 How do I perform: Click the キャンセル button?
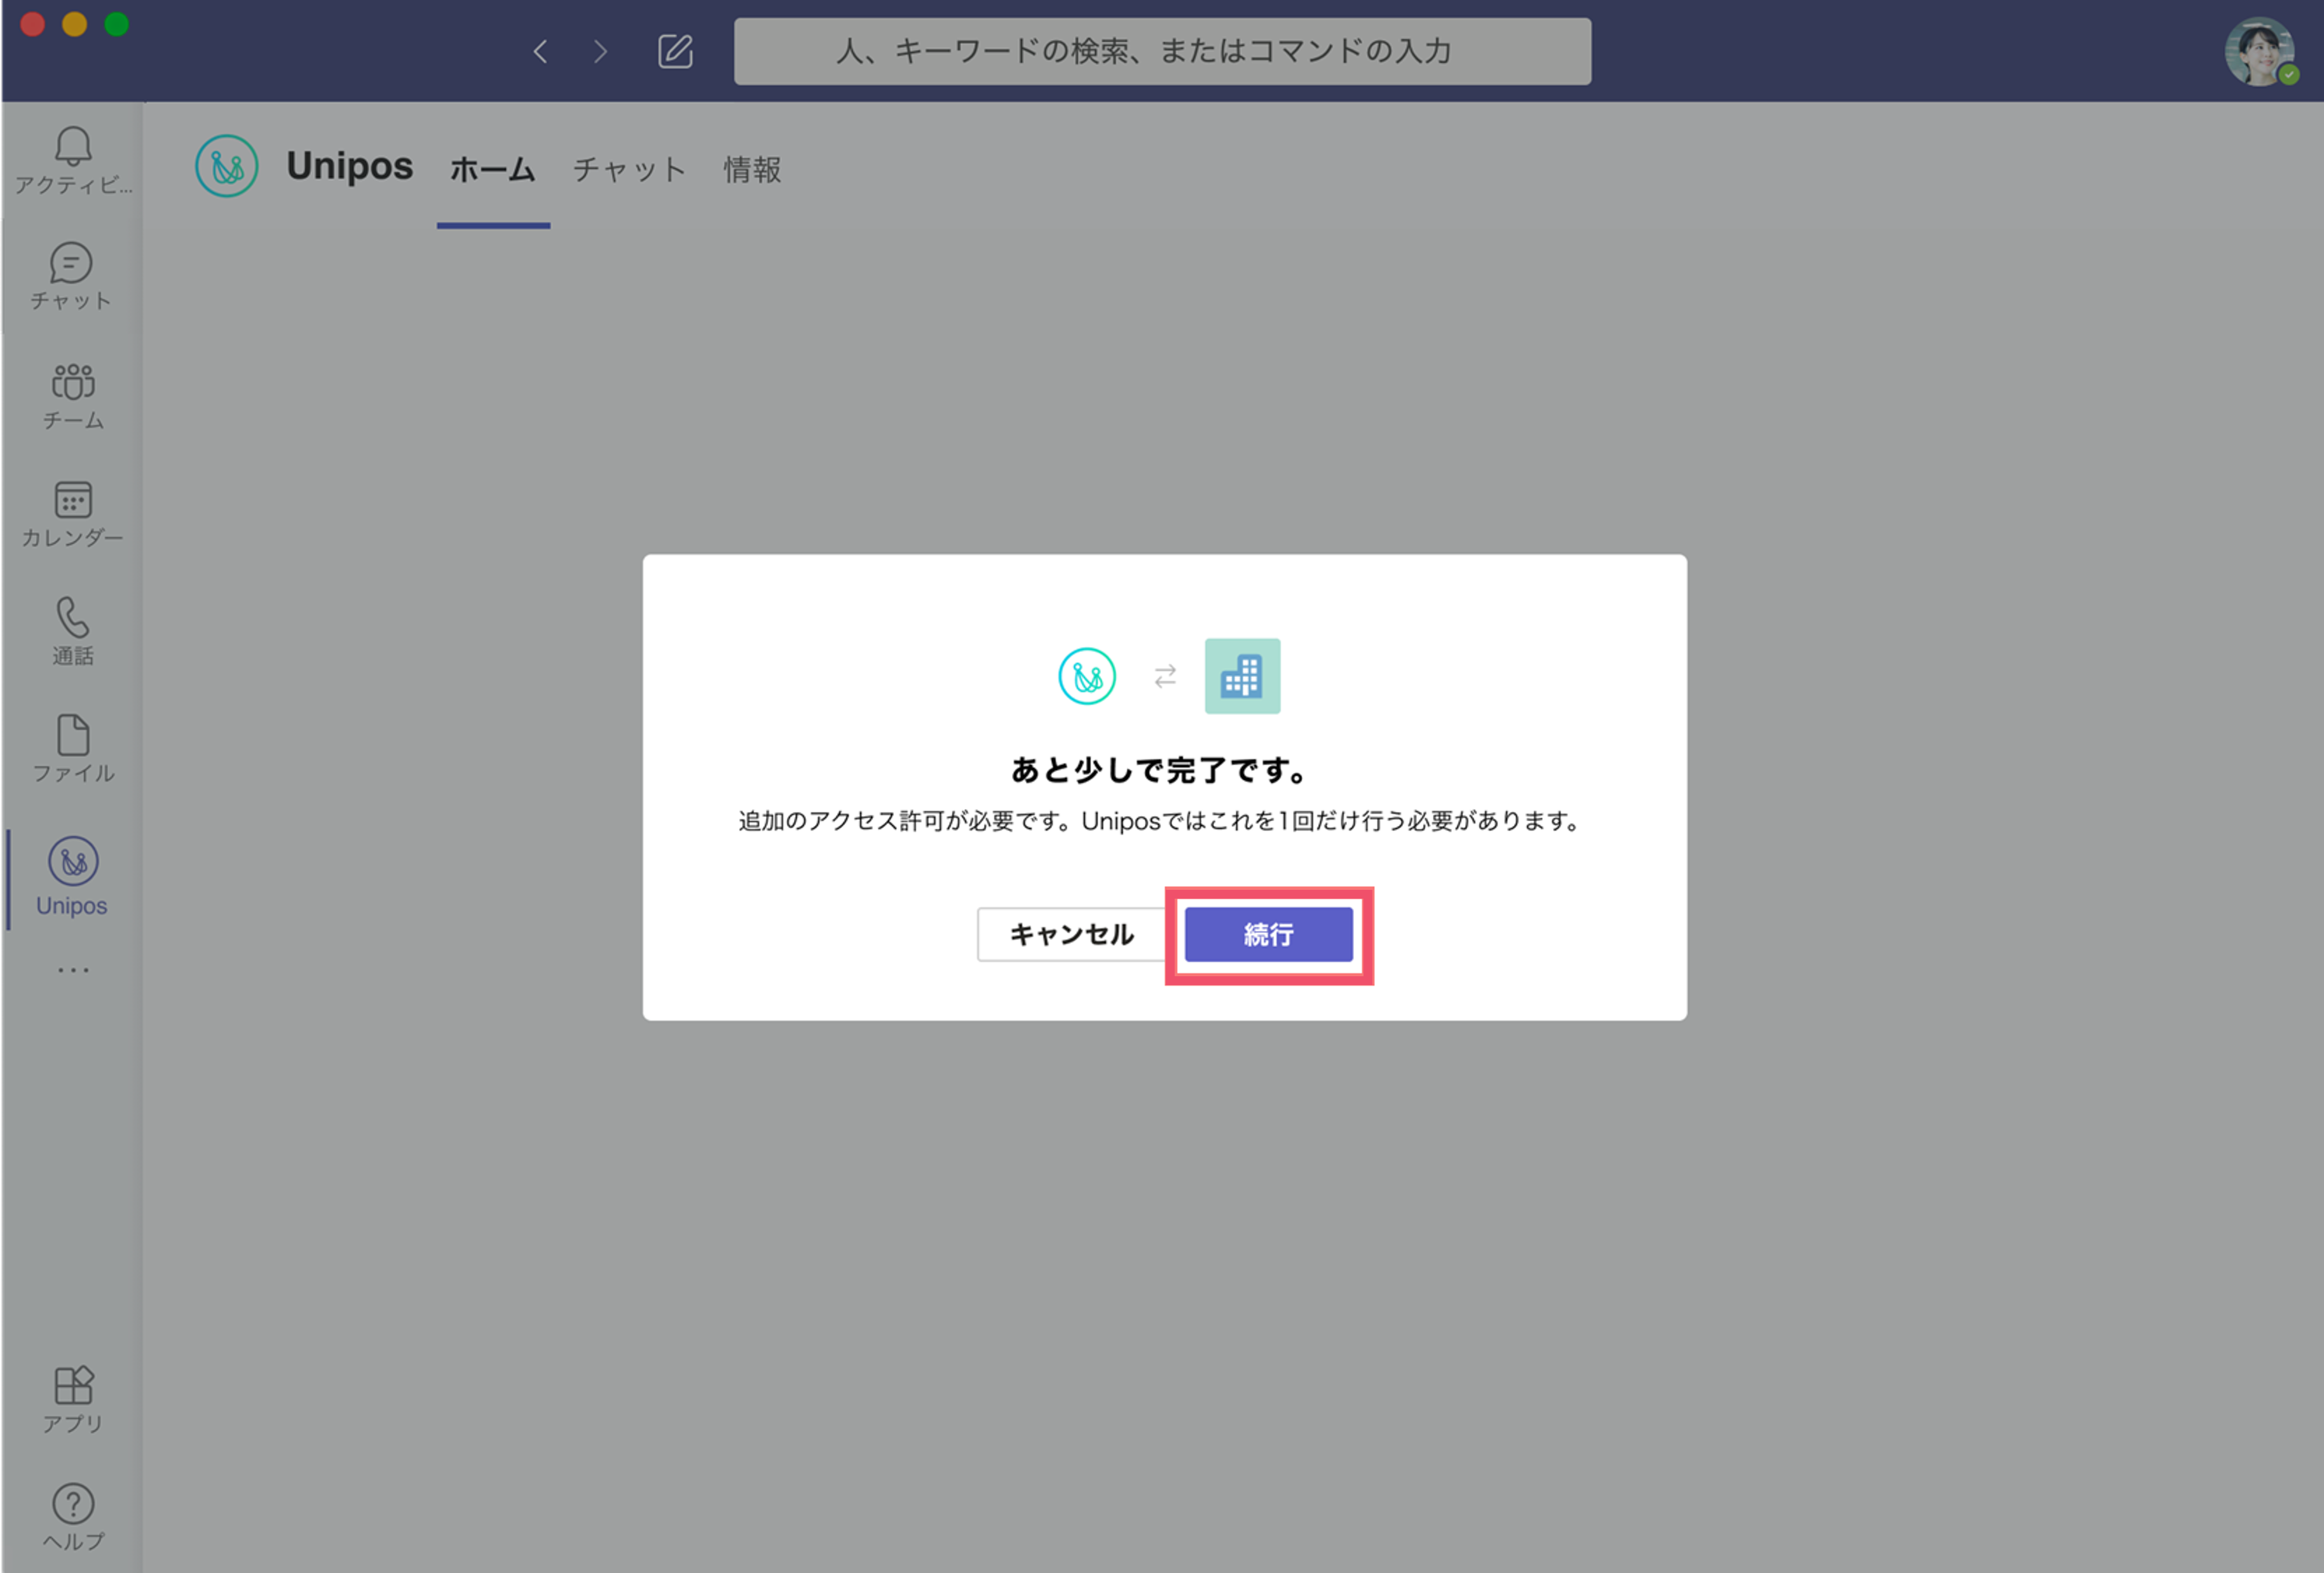(1071, 934)
